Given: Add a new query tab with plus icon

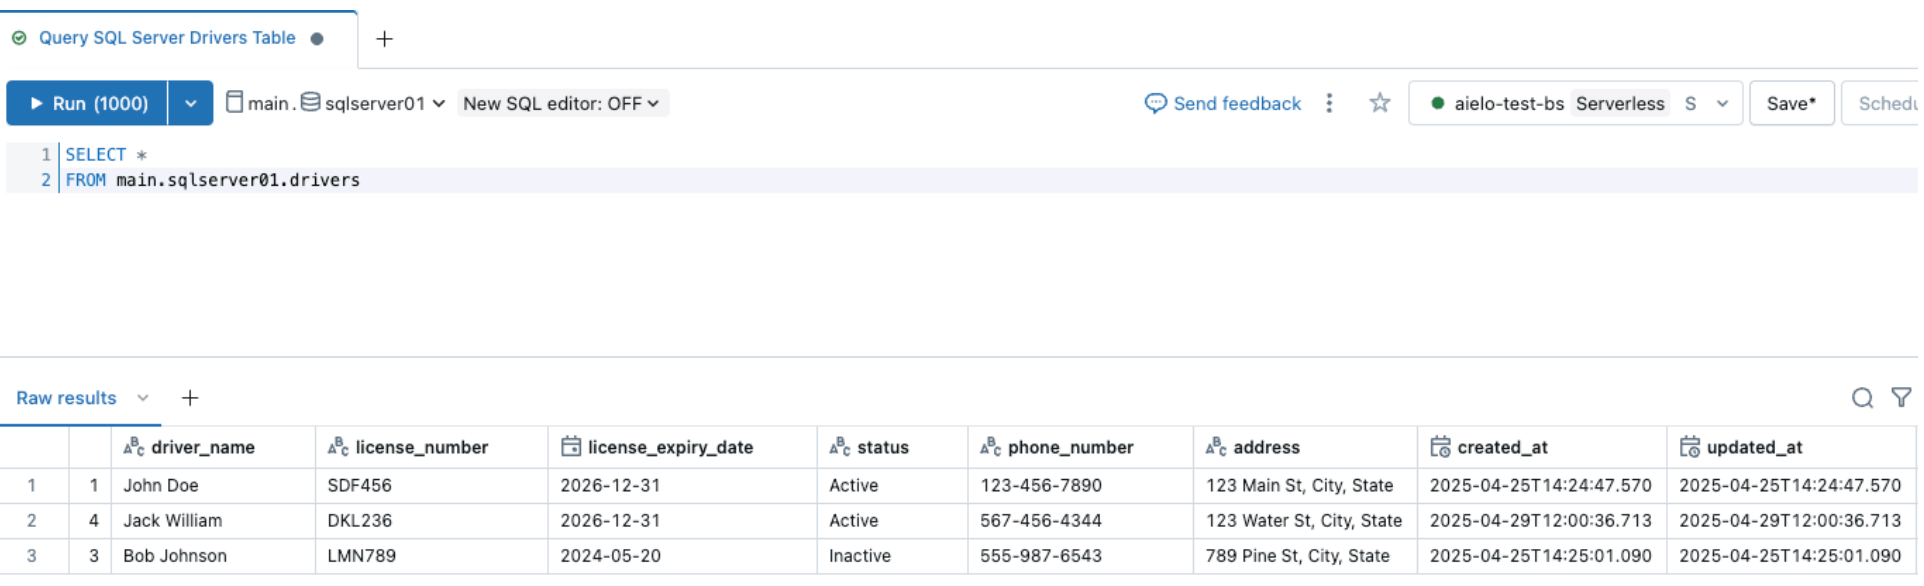Looking at the screenshot, I should pyautogui.click(x=384, y=39).
